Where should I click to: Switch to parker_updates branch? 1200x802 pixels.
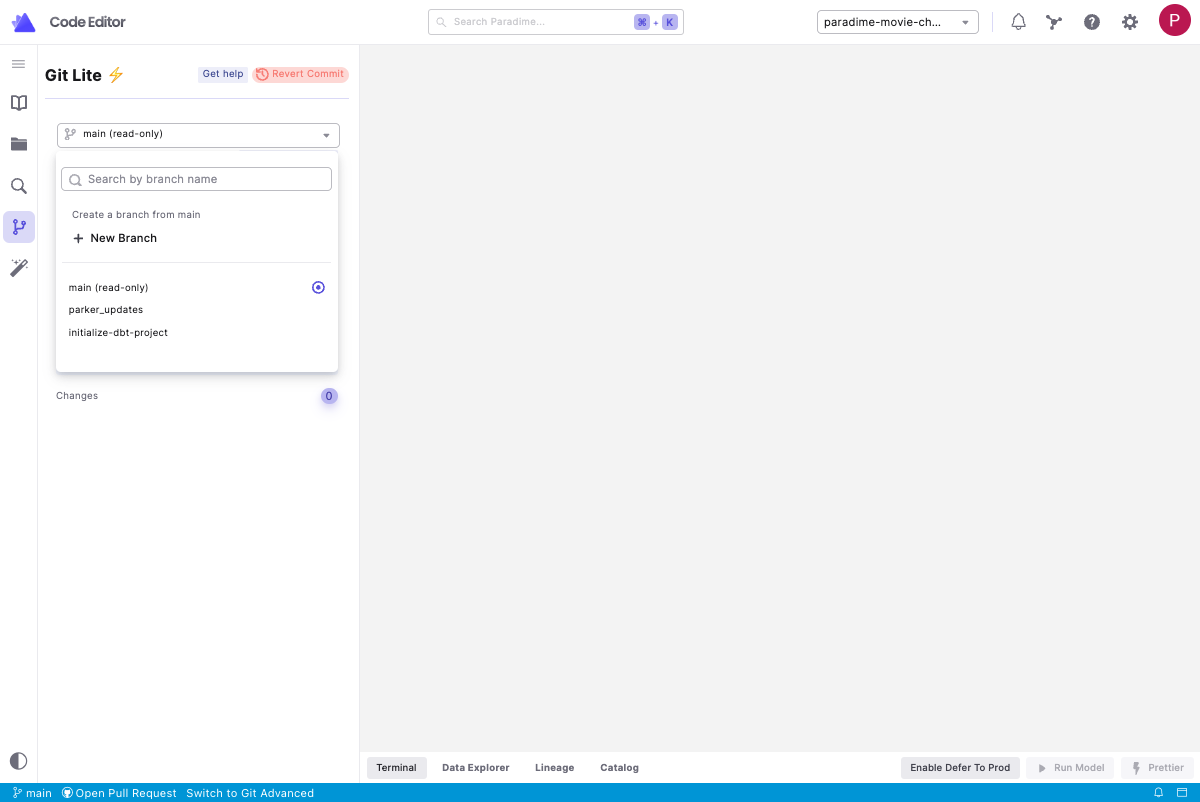tap(106, 310)
